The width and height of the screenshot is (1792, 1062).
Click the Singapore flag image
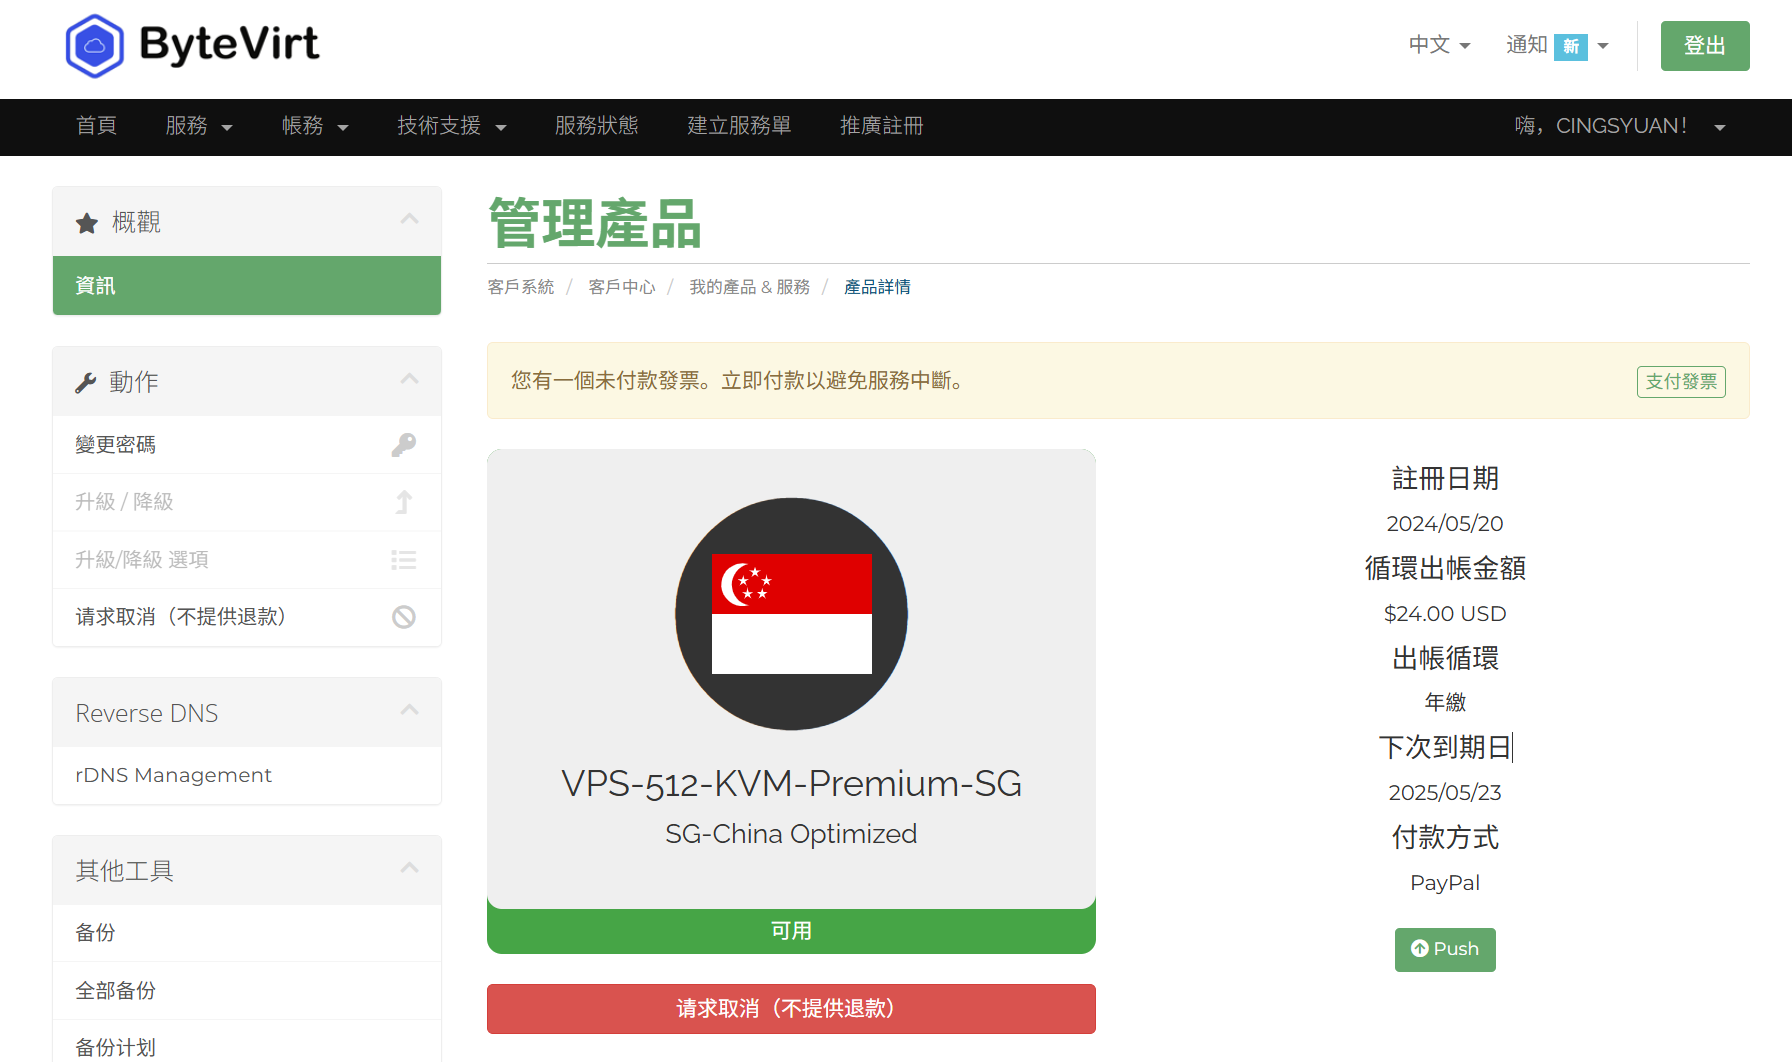791,613
